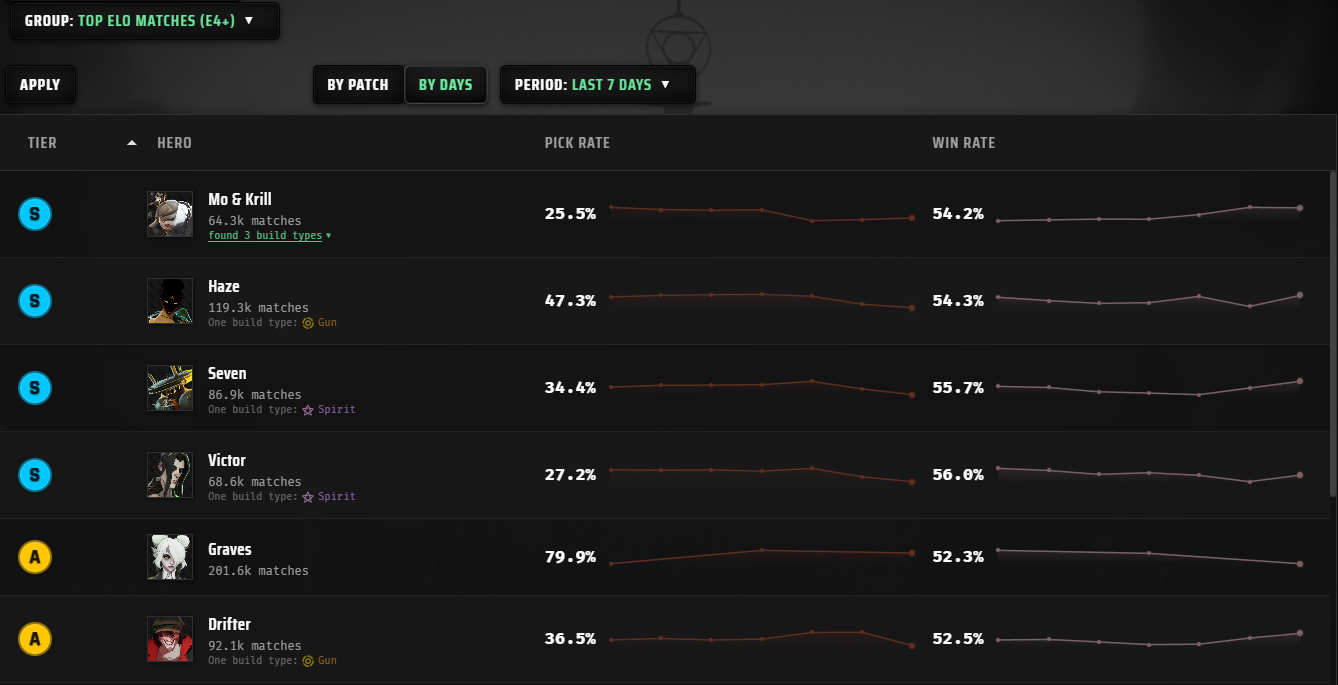Screen dimensions: 1338x685
Task: Click the S tier badge for Seven
Action: tap(35, 387)
